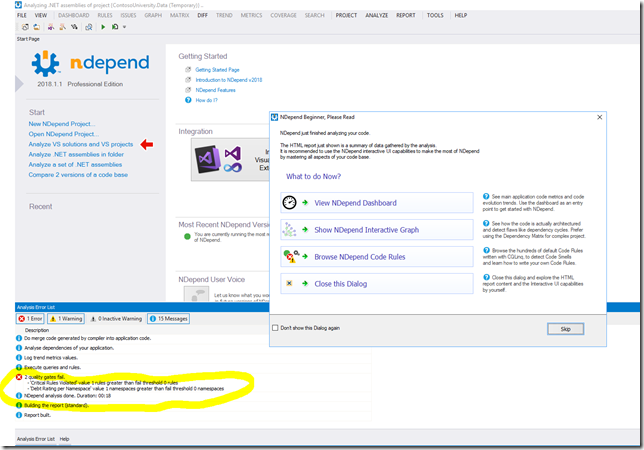This screenshot has height=450, width=644.
Task: Switch to the Analysis Error List bottom tab
Action: [36, 439]
